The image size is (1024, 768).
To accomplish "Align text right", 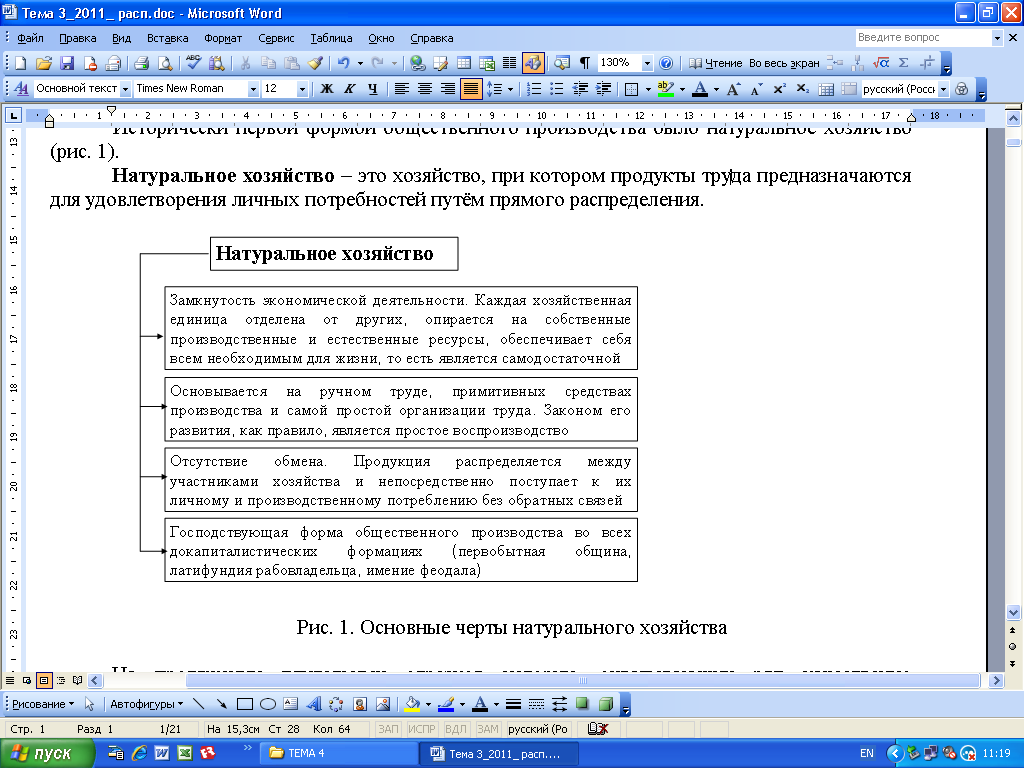I will [x=447, y=89].
